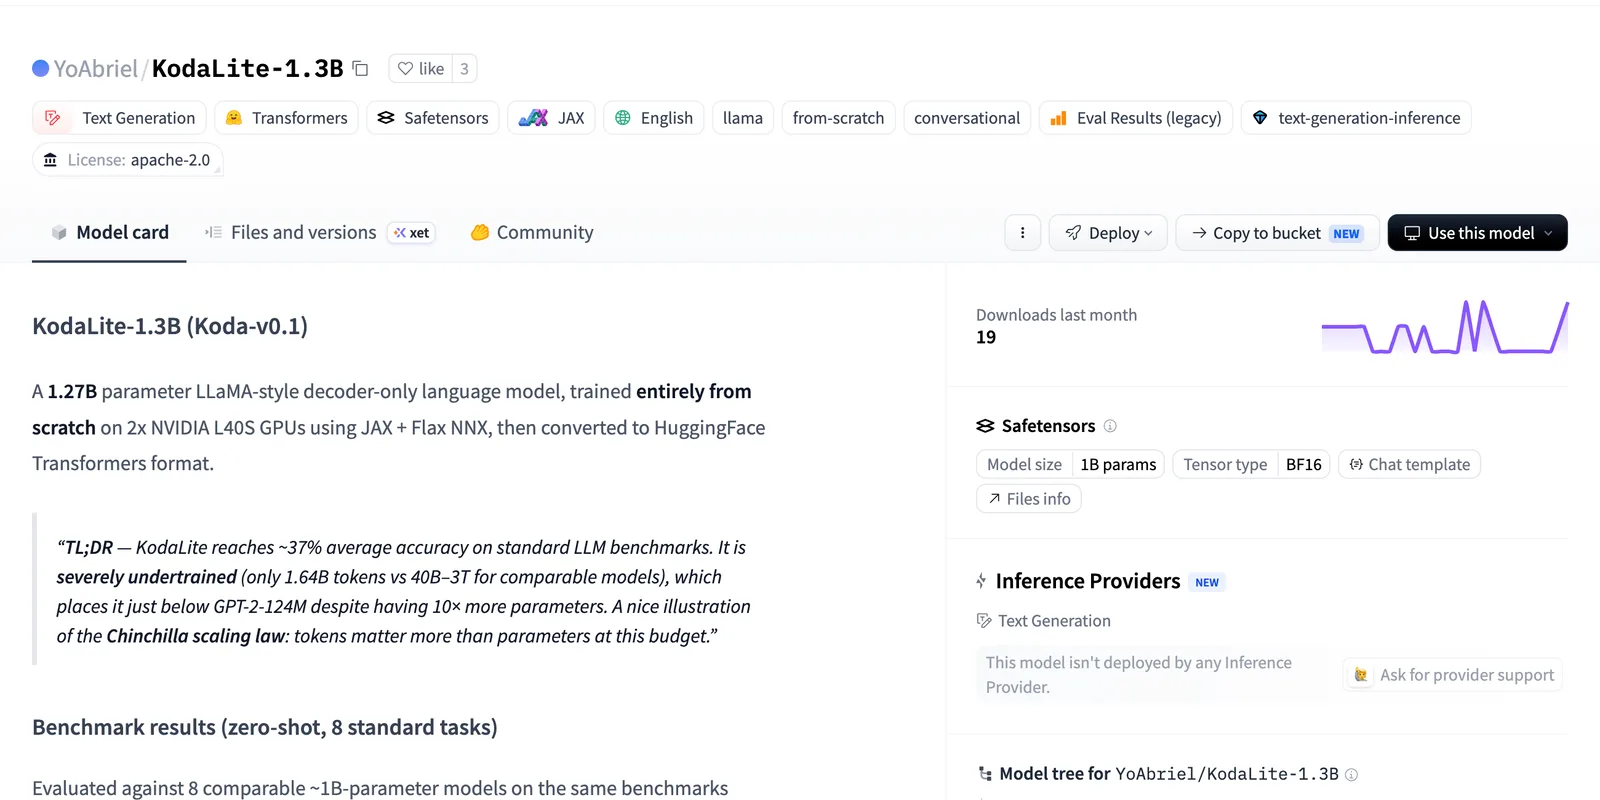The width and height of the screenshot is (1600, 800).
Task: Open the Chat template viewer
Action: click(x=1409, y=465)
